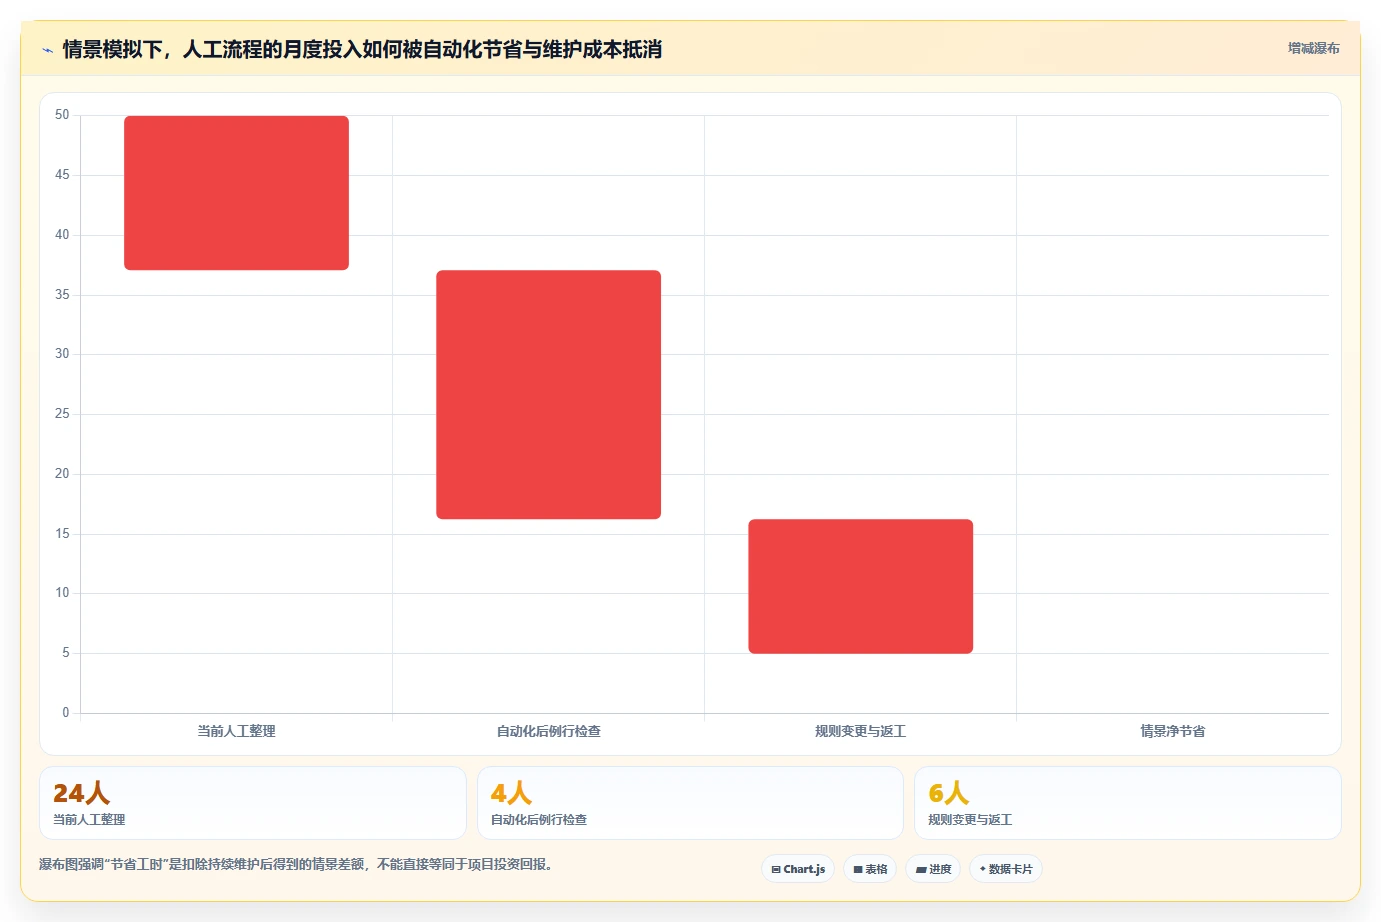Open the 6人 规则变更与返工 stat card
The width and height of the screenshot is (1381, 922).
click(x=1127, y=803)
